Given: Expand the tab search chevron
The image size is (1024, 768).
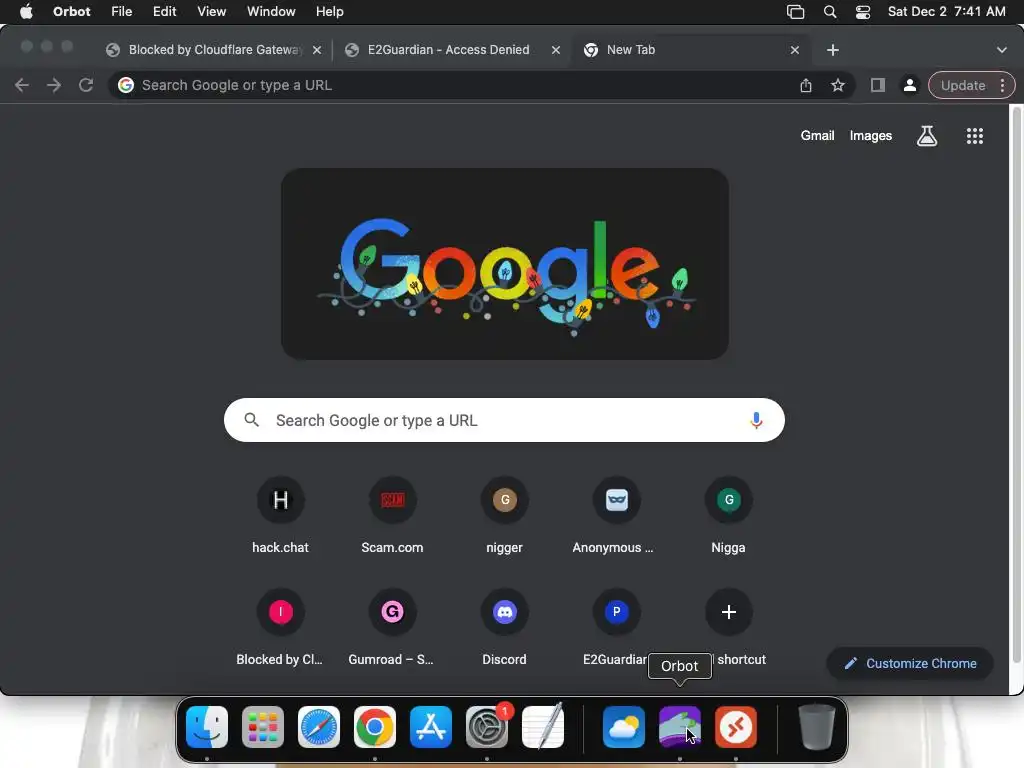Looking at the screenshot, I should (1002, 50).
